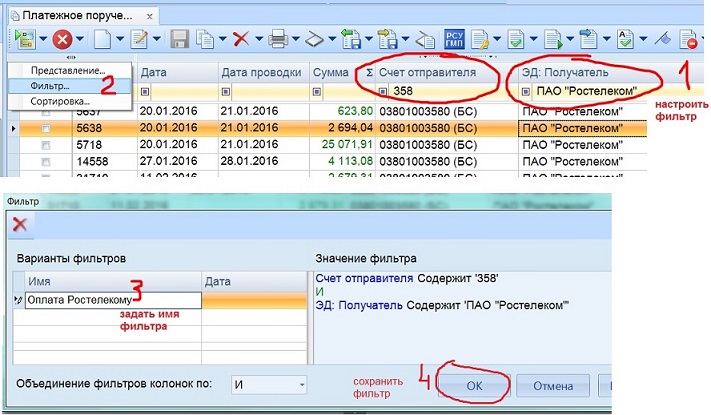This screenshot has width=711, height=415.
Task: Select the highlighted sum cell 2 694,04
Action: coord(342,128)
